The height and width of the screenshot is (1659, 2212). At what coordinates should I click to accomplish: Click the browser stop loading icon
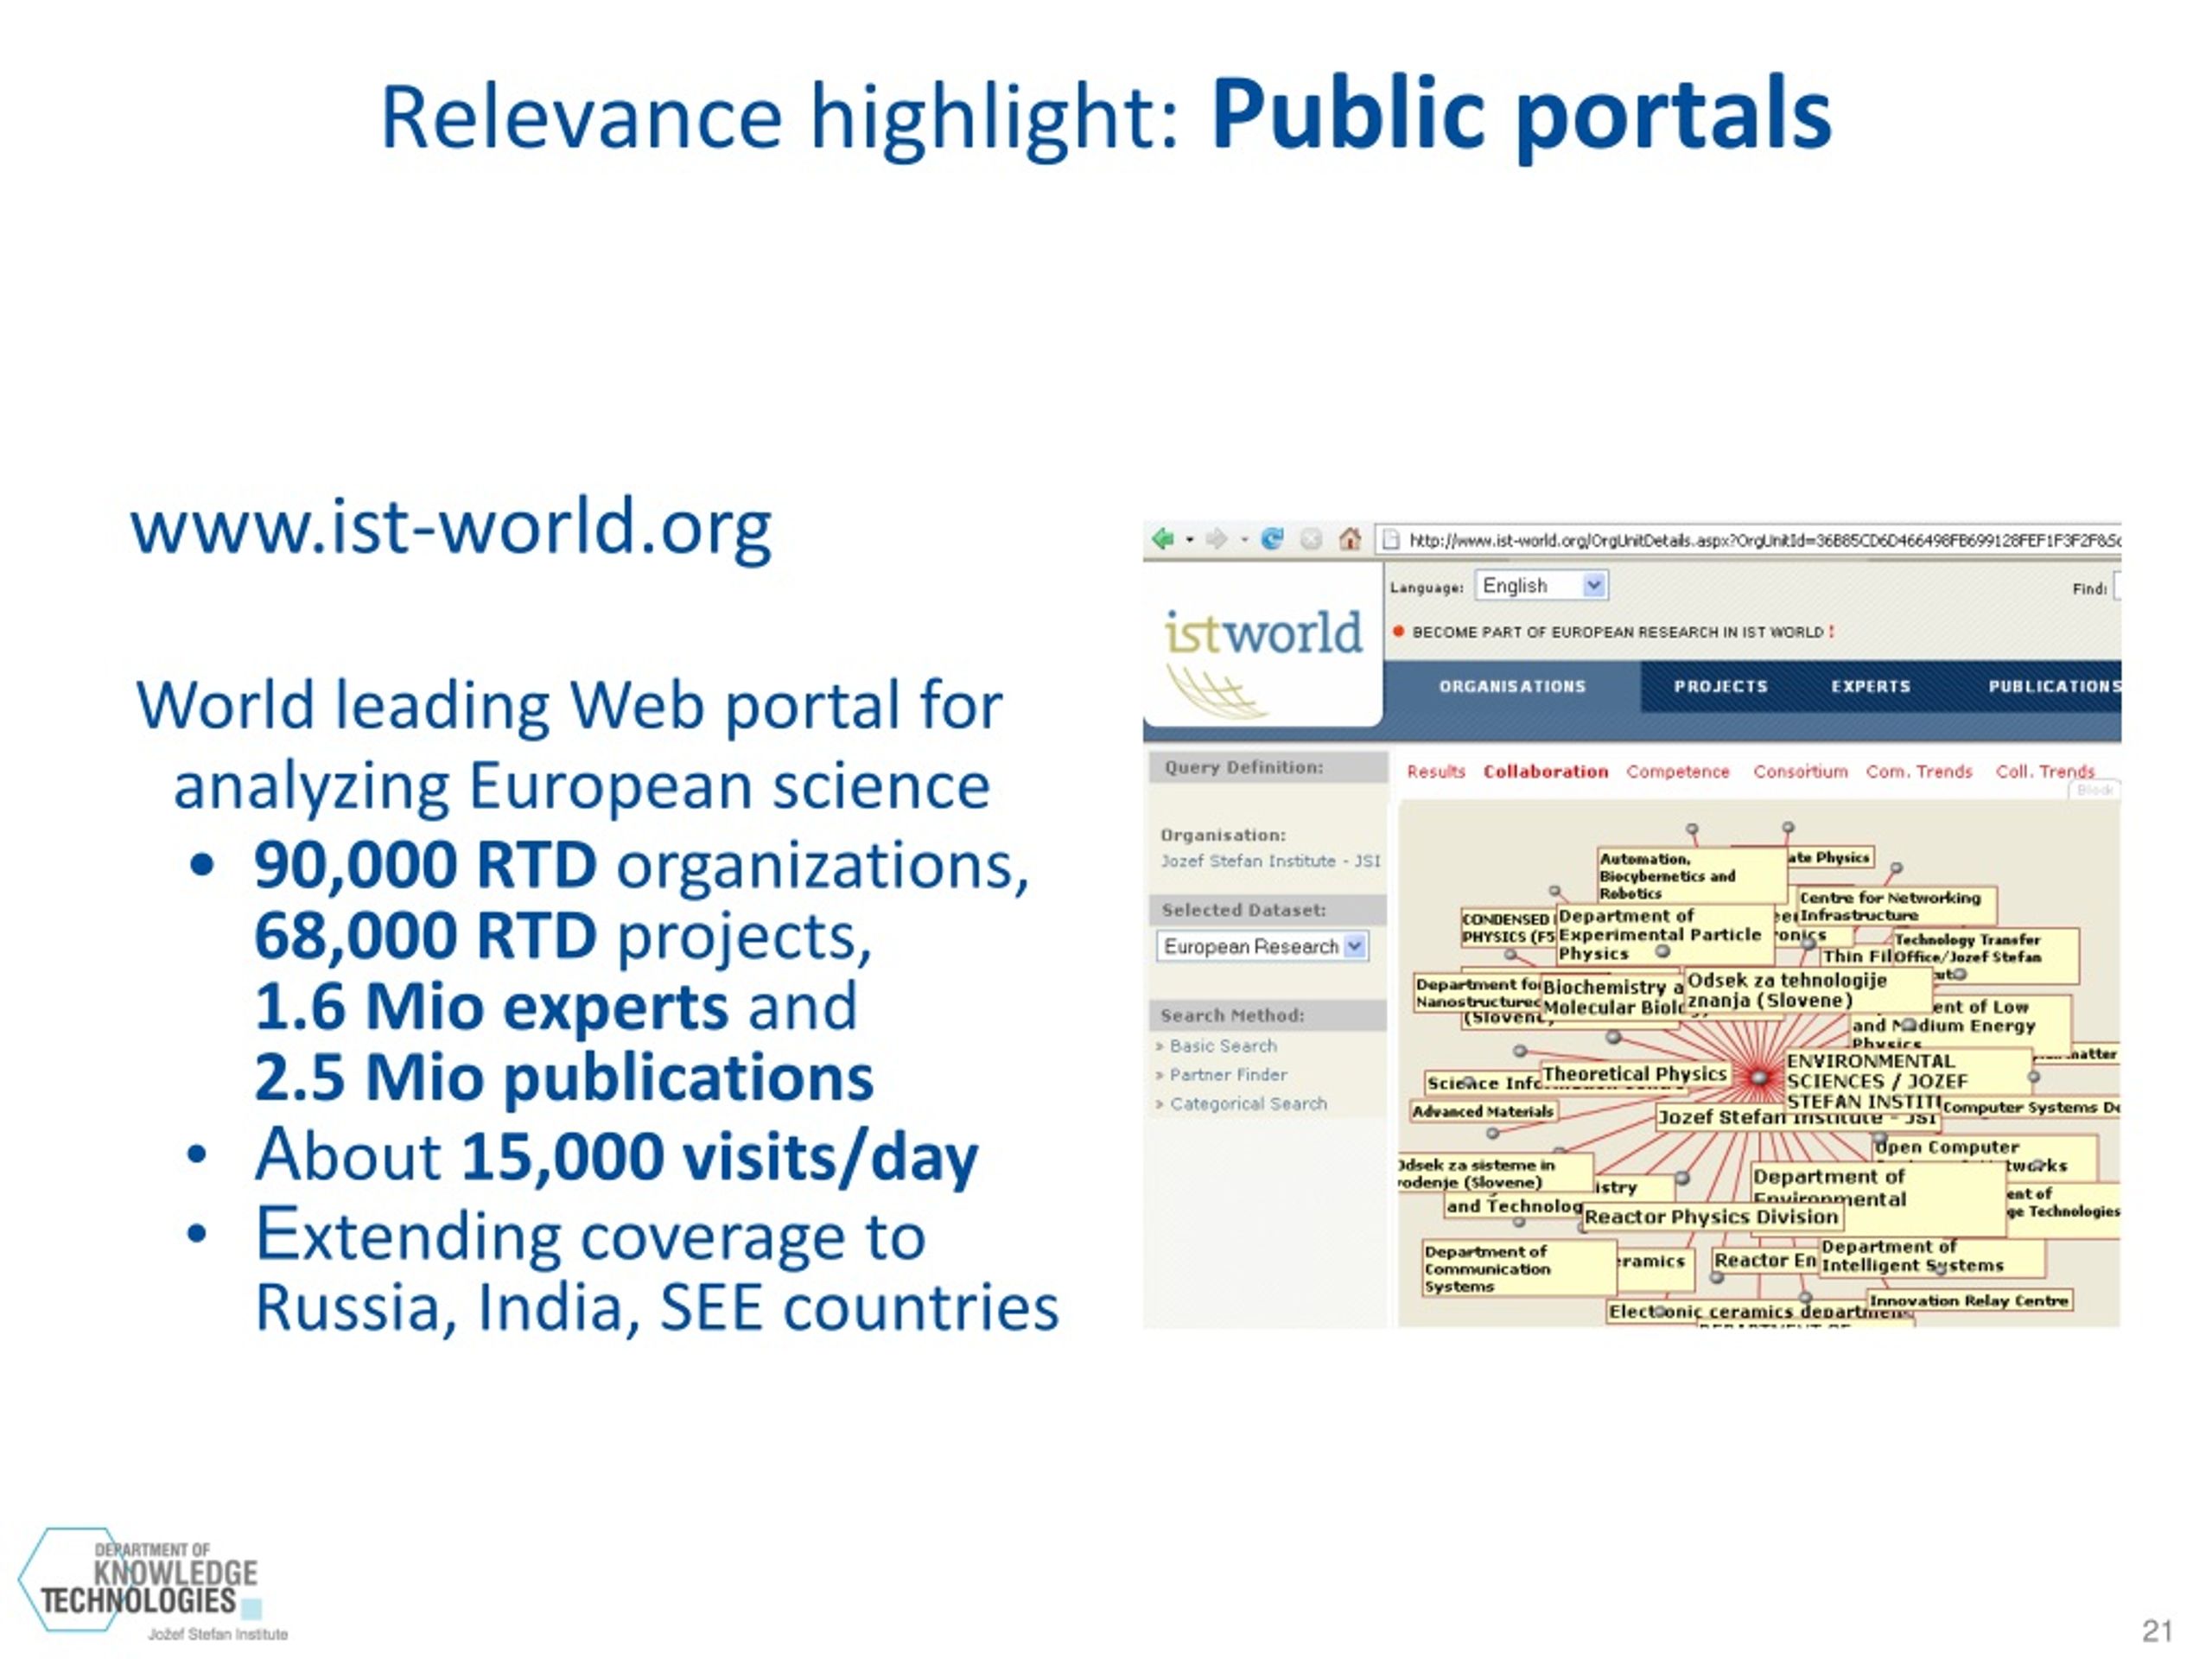[x=1311, y=539]
